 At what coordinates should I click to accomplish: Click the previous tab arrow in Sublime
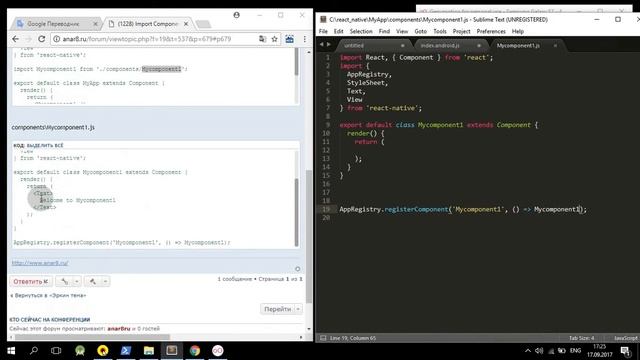click(322, 45)
